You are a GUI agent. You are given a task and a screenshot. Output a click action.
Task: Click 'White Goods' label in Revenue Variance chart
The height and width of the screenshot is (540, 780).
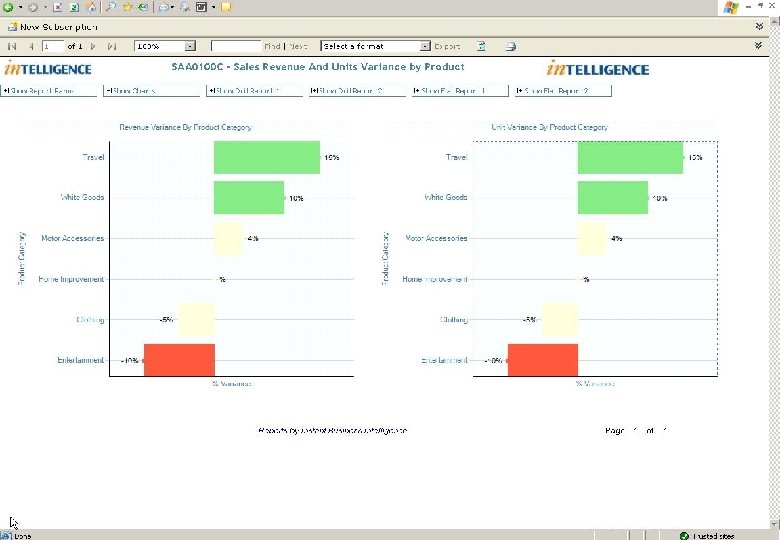click(x=82, y=197)
